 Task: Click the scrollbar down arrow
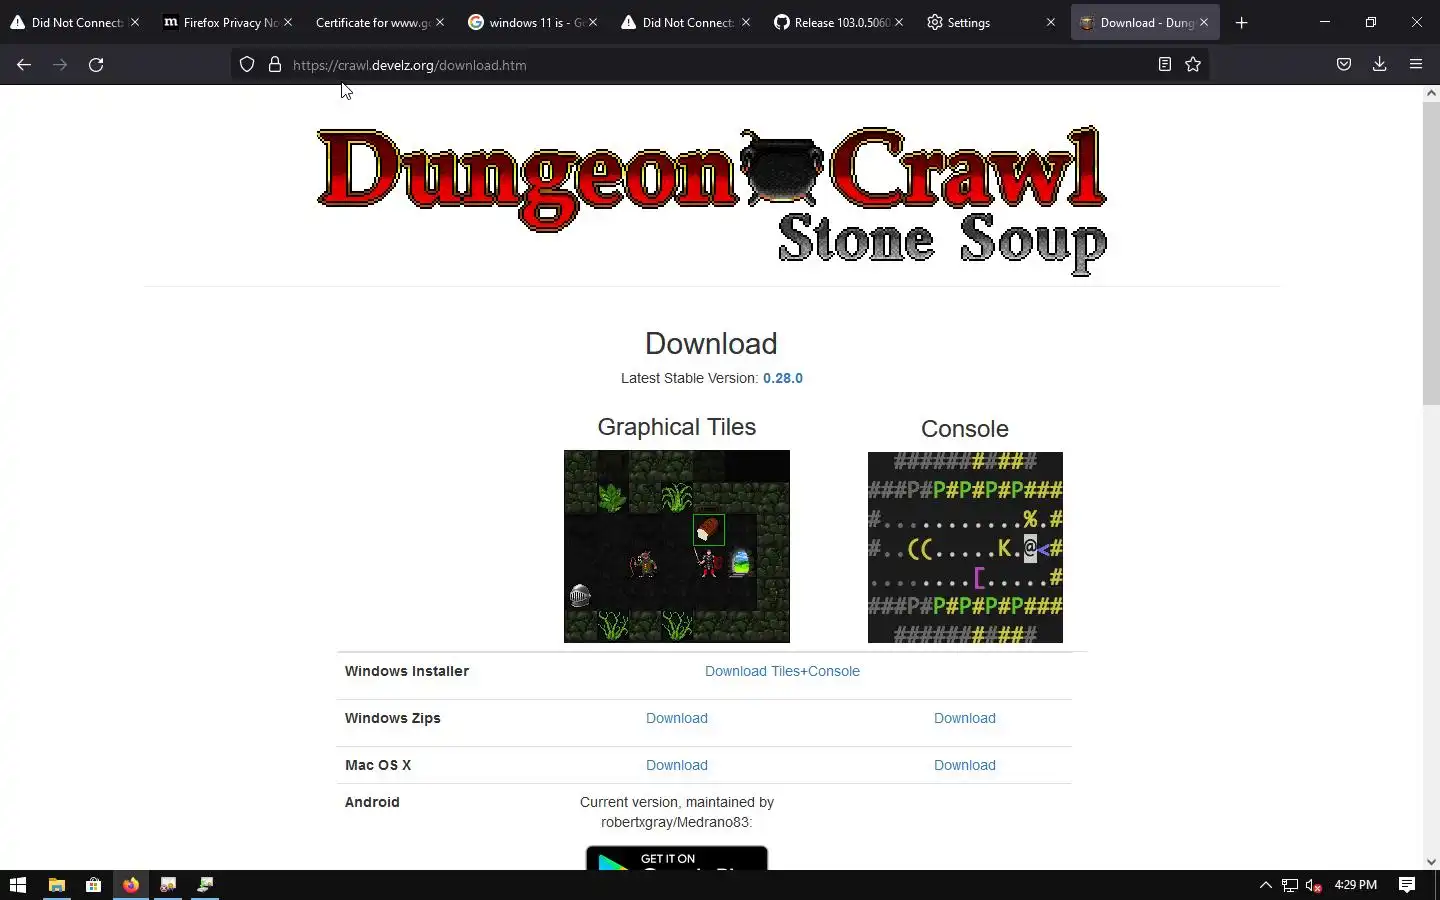(1431, 861)
